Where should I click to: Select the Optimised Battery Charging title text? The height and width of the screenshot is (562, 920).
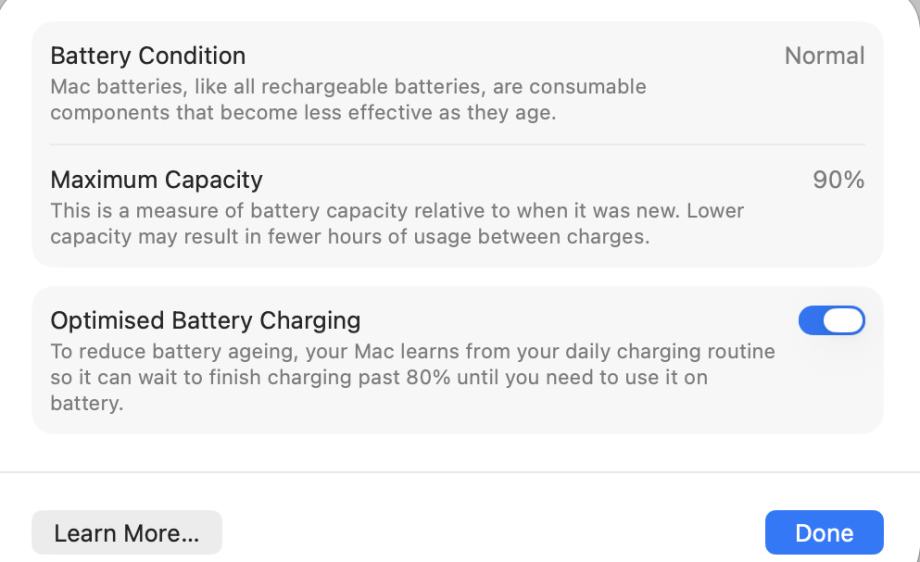205,320
